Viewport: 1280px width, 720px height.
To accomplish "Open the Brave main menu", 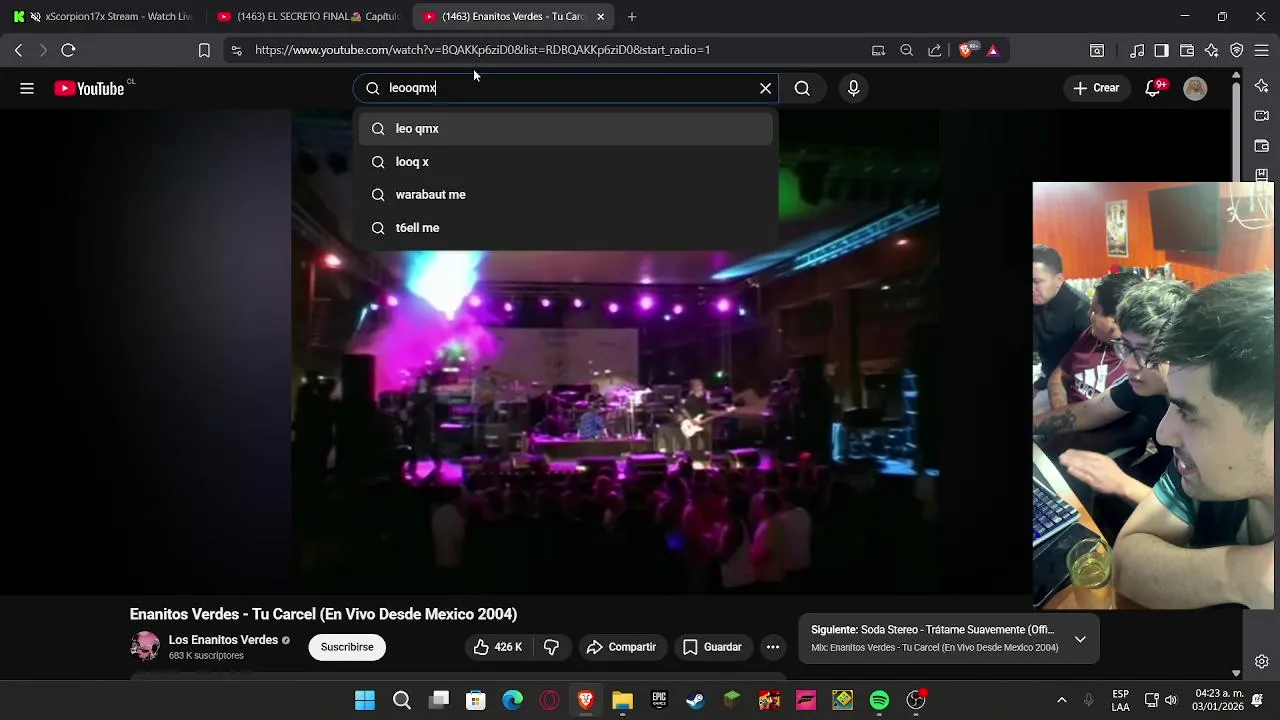I will click(x=1262, y=50).
